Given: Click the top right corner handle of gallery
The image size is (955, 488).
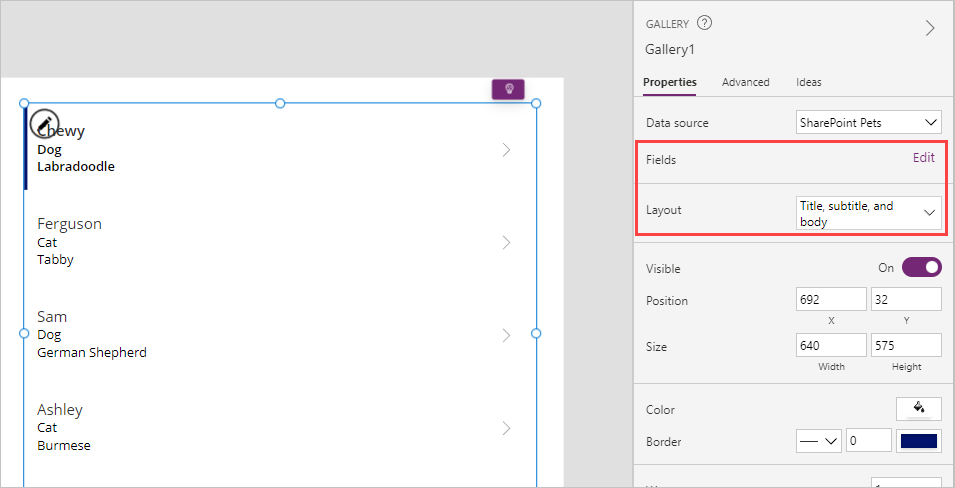Looking at the screenshot, I should coord(536,104).
